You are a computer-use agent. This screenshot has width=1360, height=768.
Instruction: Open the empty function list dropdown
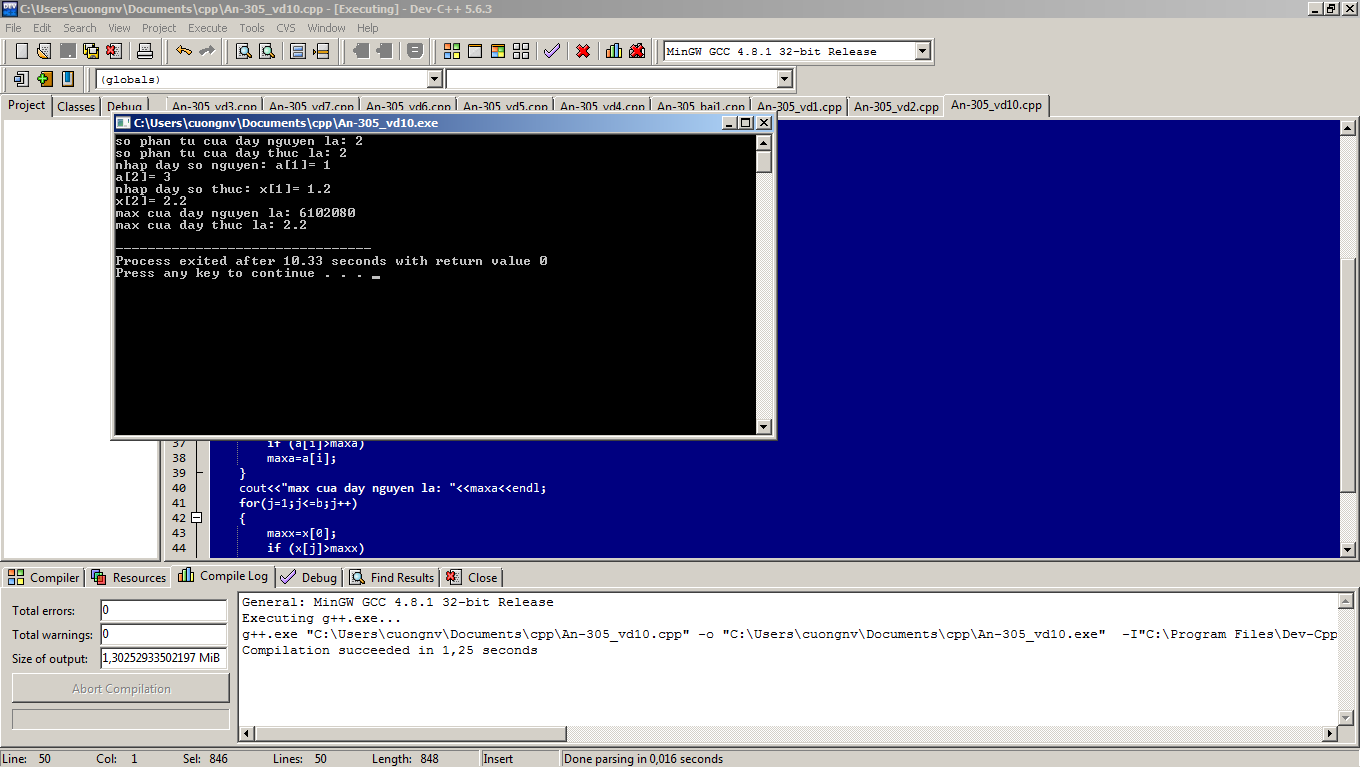[x=784, y=79]
